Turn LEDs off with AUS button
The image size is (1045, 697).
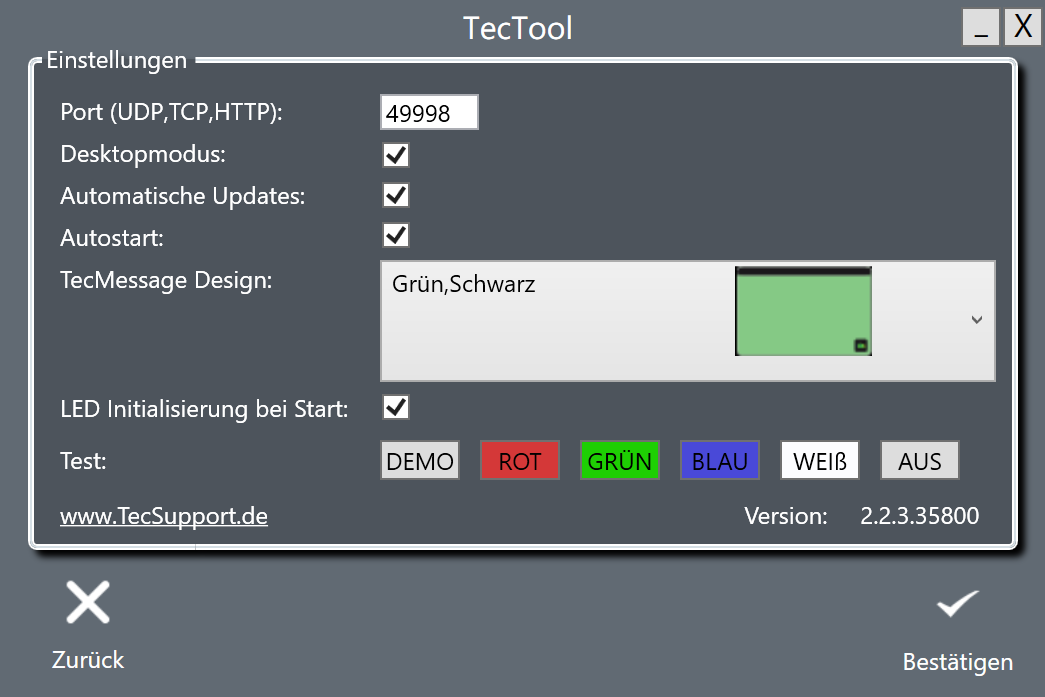point(920,460)
